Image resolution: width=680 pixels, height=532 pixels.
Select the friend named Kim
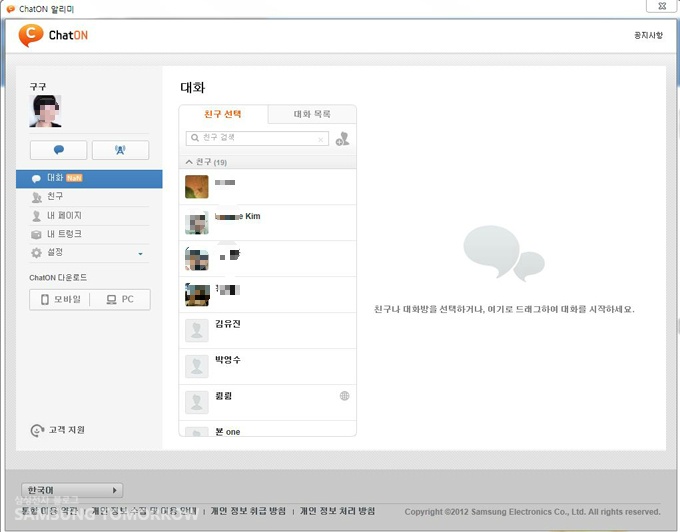coord(268,223)
